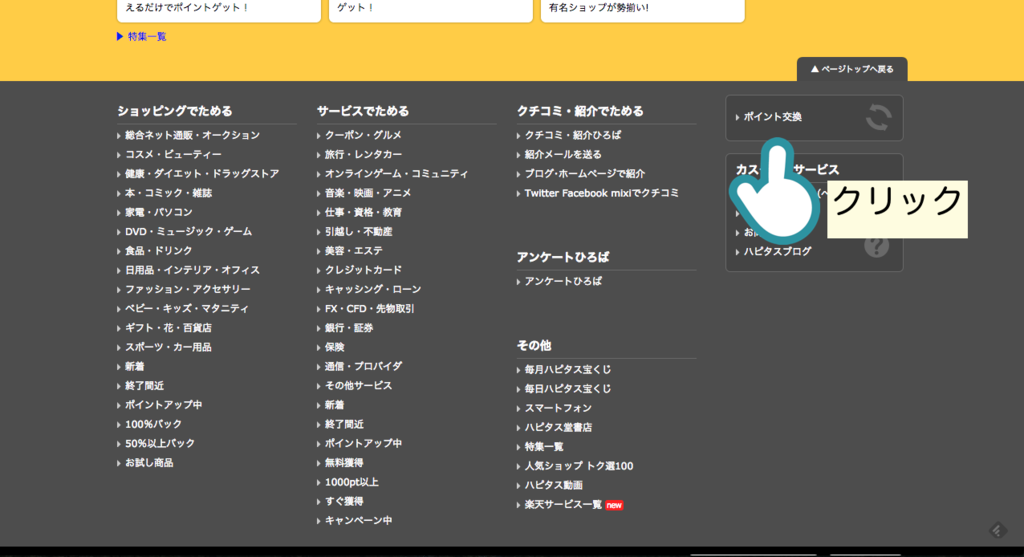
Task: Open Twitter Facebook mixiでクチコミ link
Action: (601, 193)
